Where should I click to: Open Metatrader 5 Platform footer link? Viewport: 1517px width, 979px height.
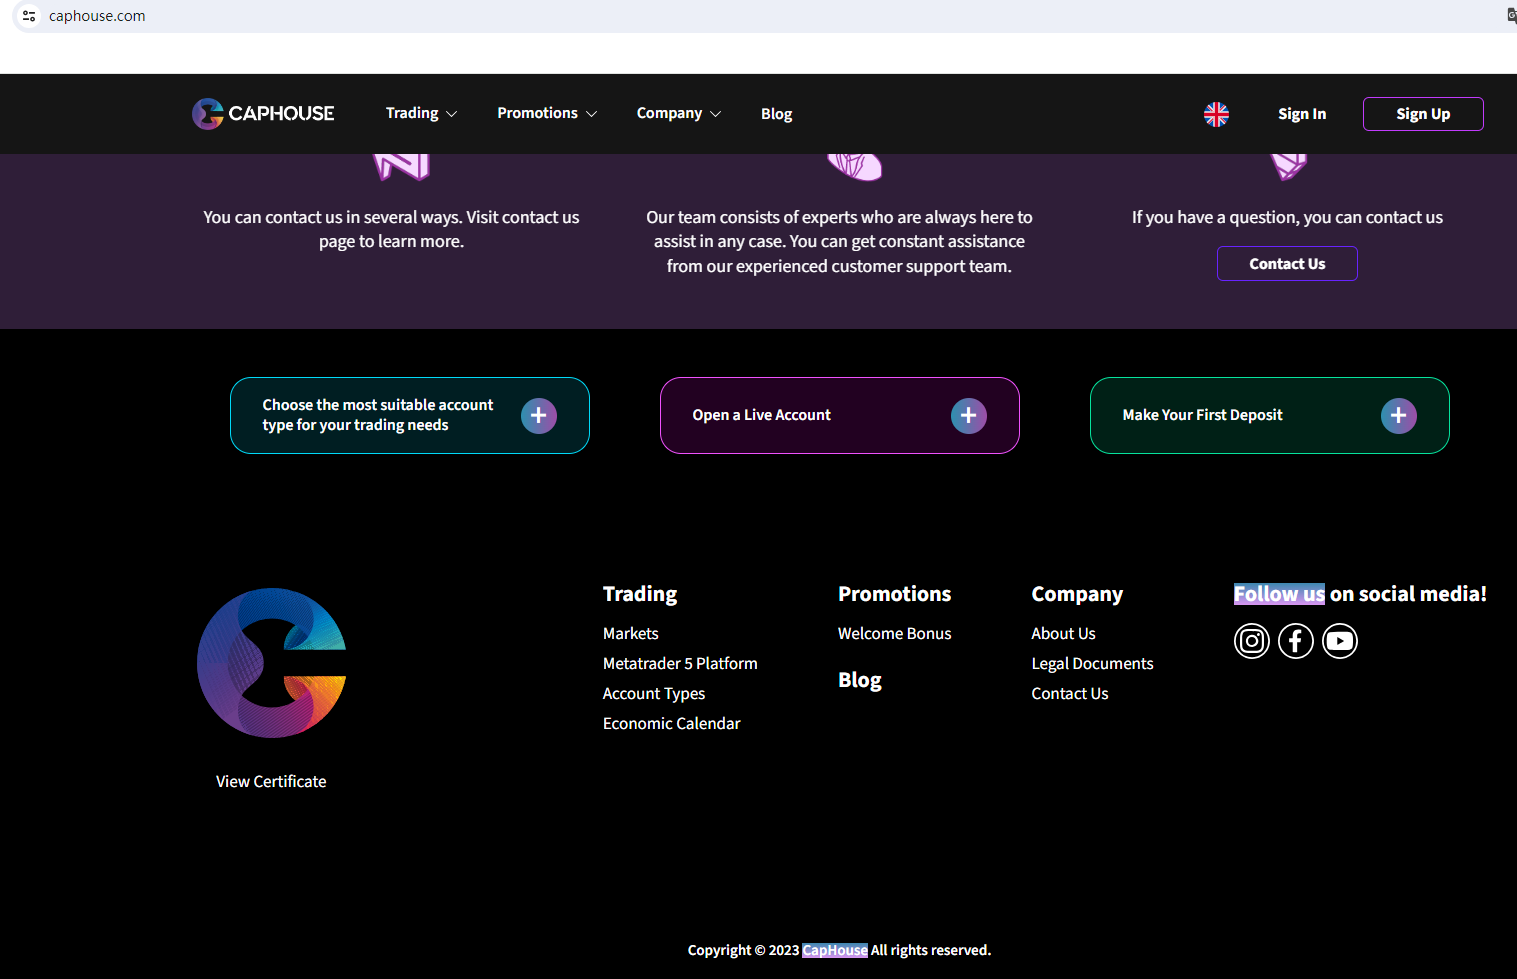click(680, 664)
